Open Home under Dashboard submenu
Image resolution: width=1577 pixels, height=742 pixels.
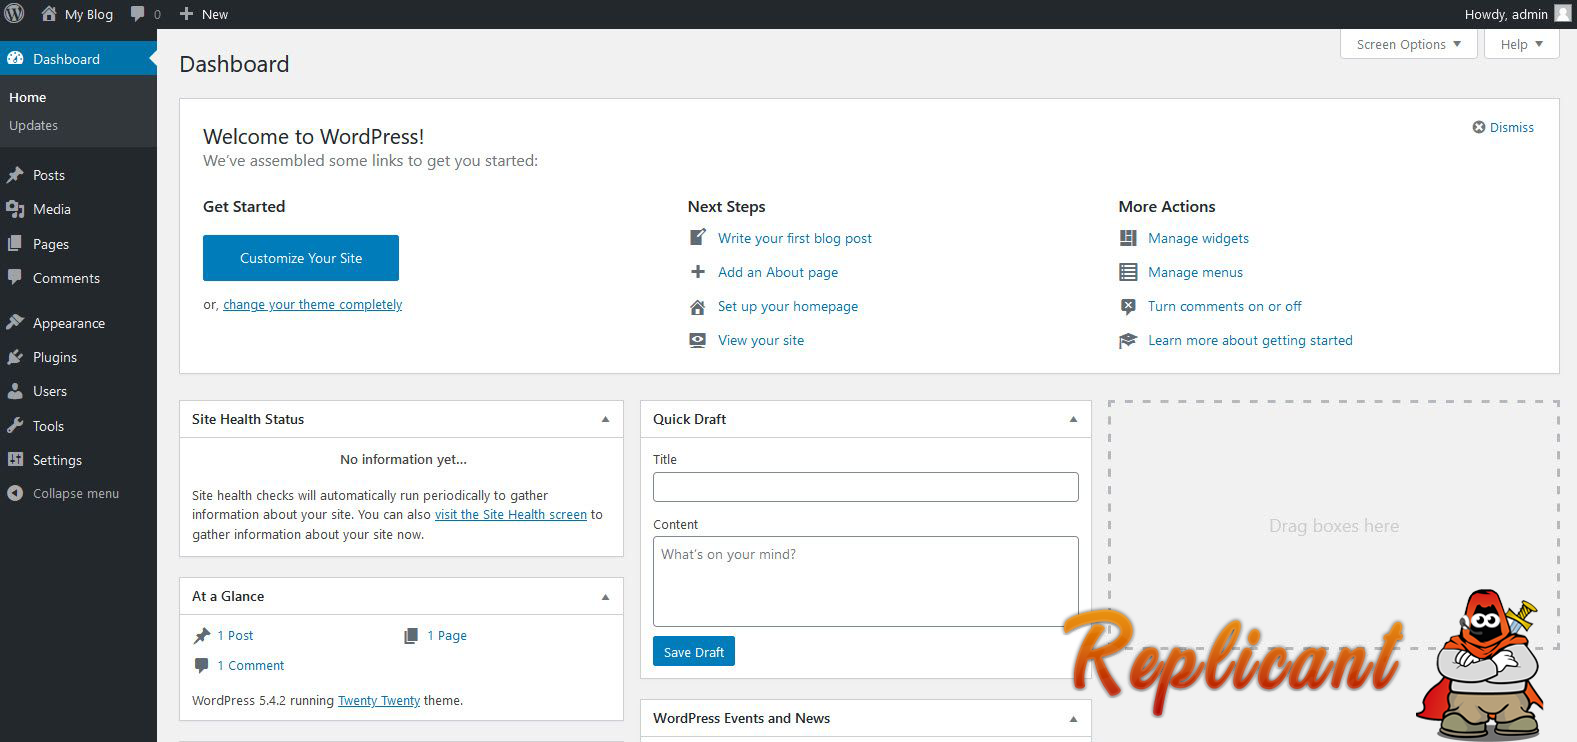[x=28, y=97]
